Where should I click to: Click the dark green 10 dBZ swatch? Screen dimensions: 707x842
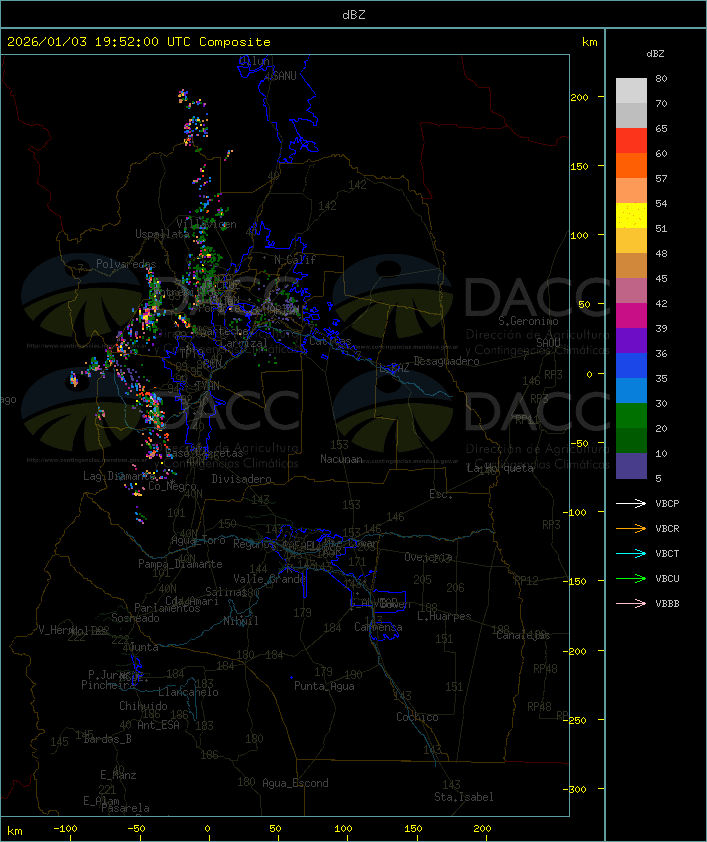pyautogui.click(x=631, y=441)
